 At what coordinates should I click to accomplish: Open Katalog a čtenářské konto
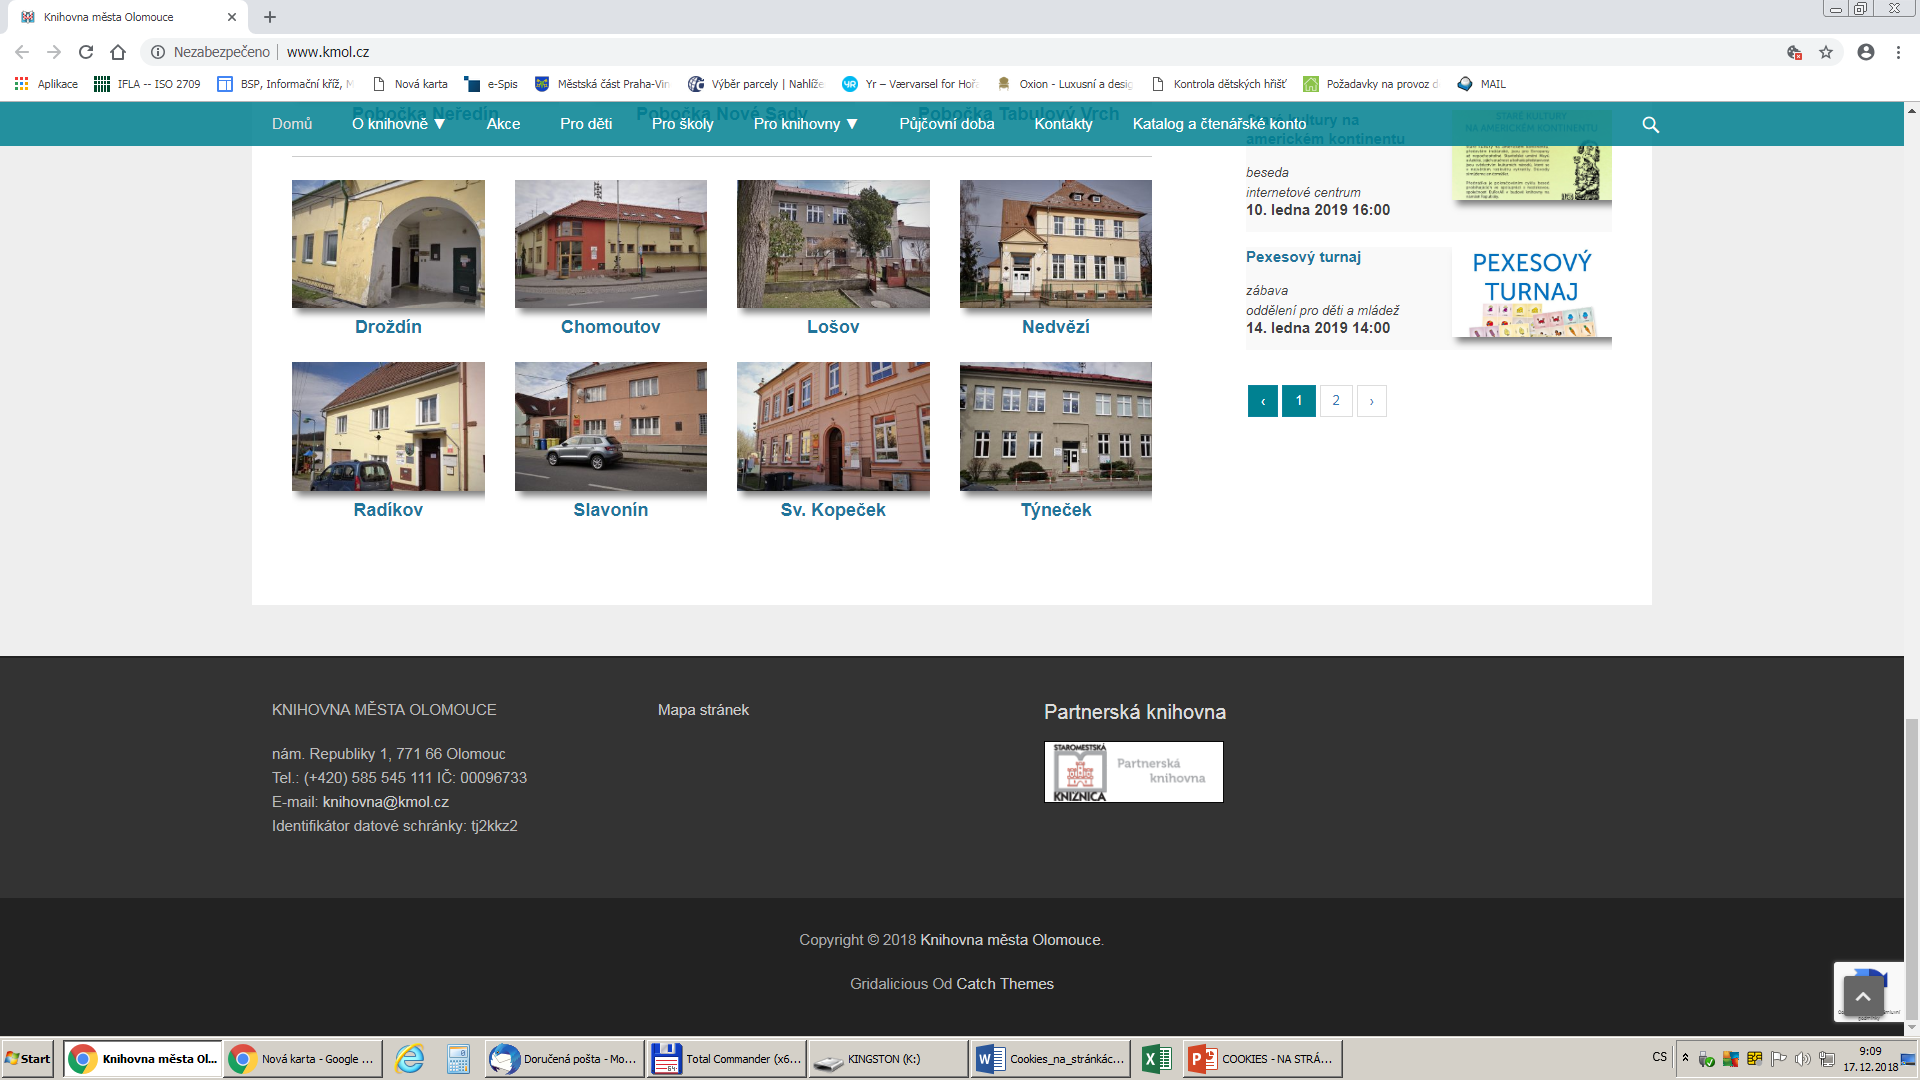1219,124
